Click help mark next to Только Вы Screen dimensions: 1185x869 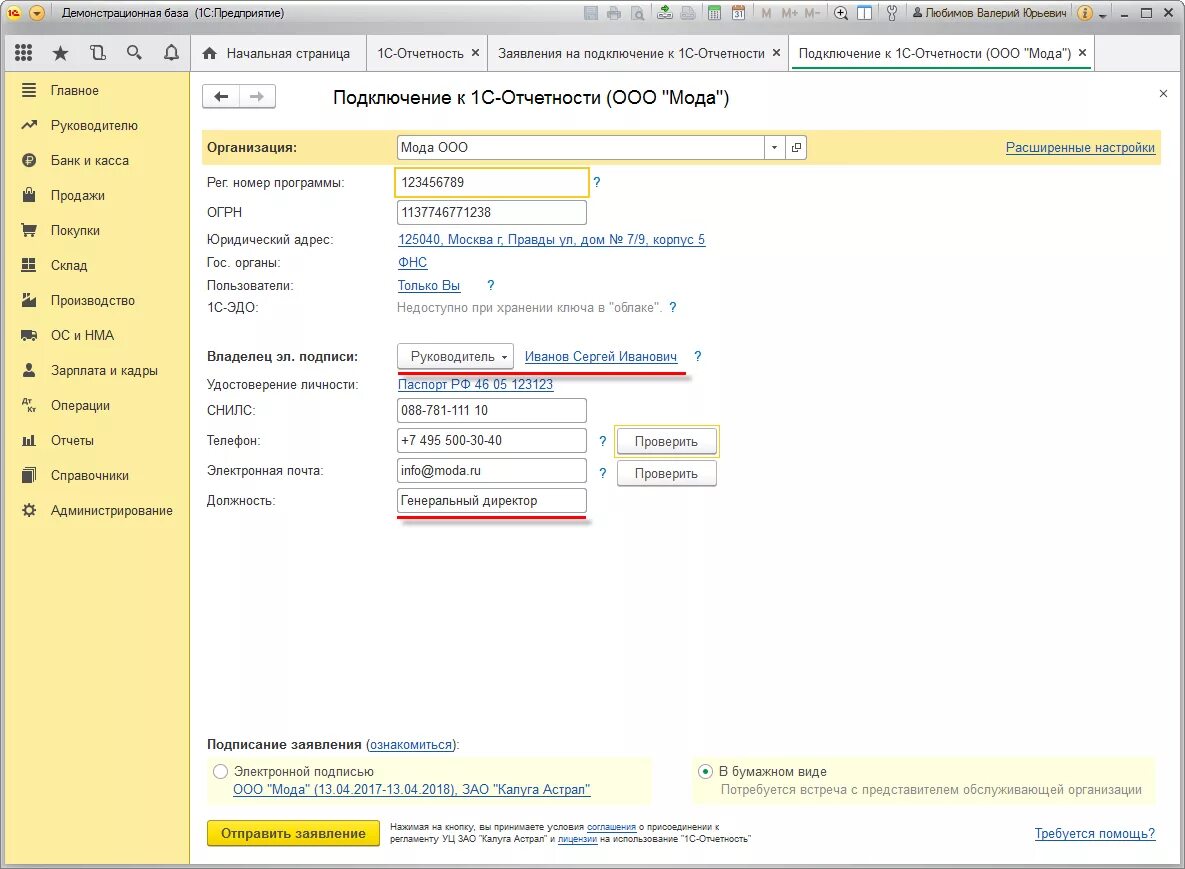pos(491,285)
